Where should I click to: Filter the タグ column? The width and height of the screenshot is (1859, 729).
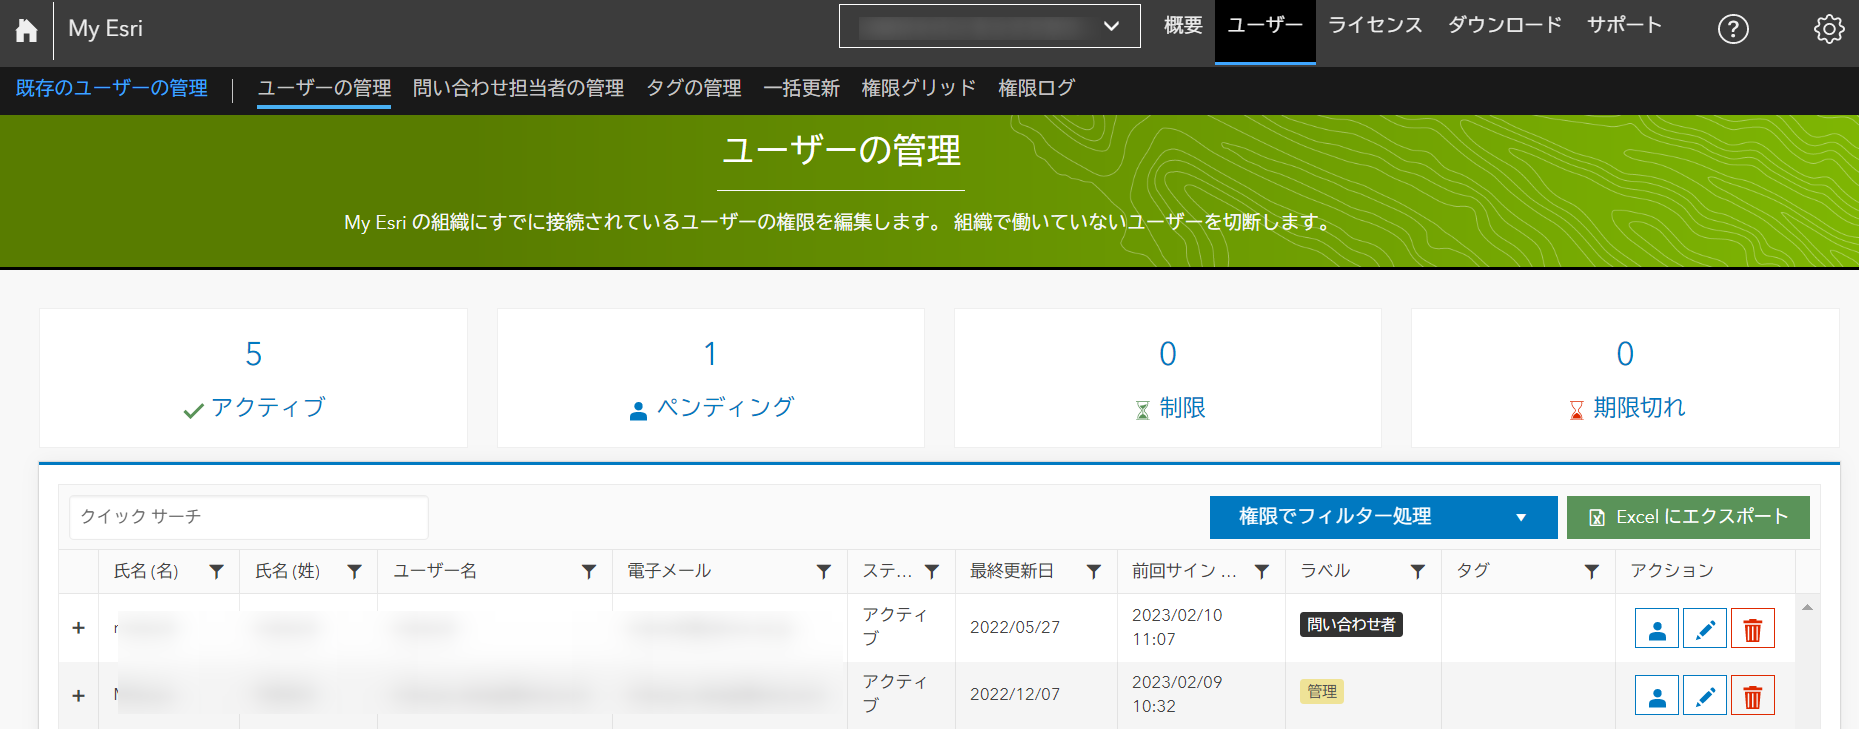tap(1592, 571)
